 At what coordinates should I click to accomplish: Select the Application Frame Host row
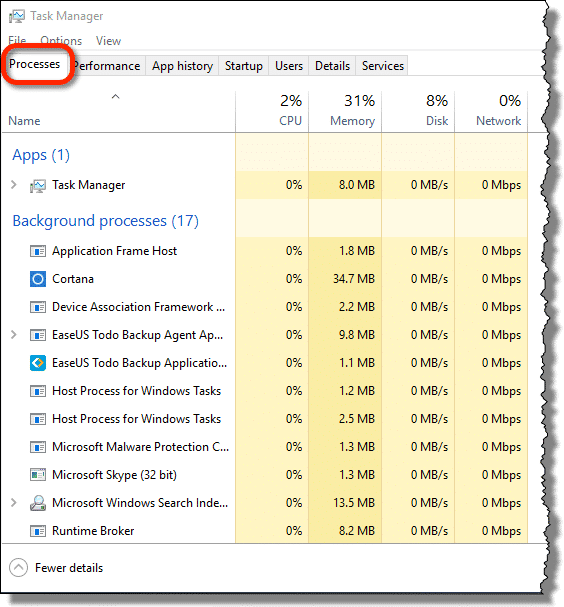coord(265,251)
